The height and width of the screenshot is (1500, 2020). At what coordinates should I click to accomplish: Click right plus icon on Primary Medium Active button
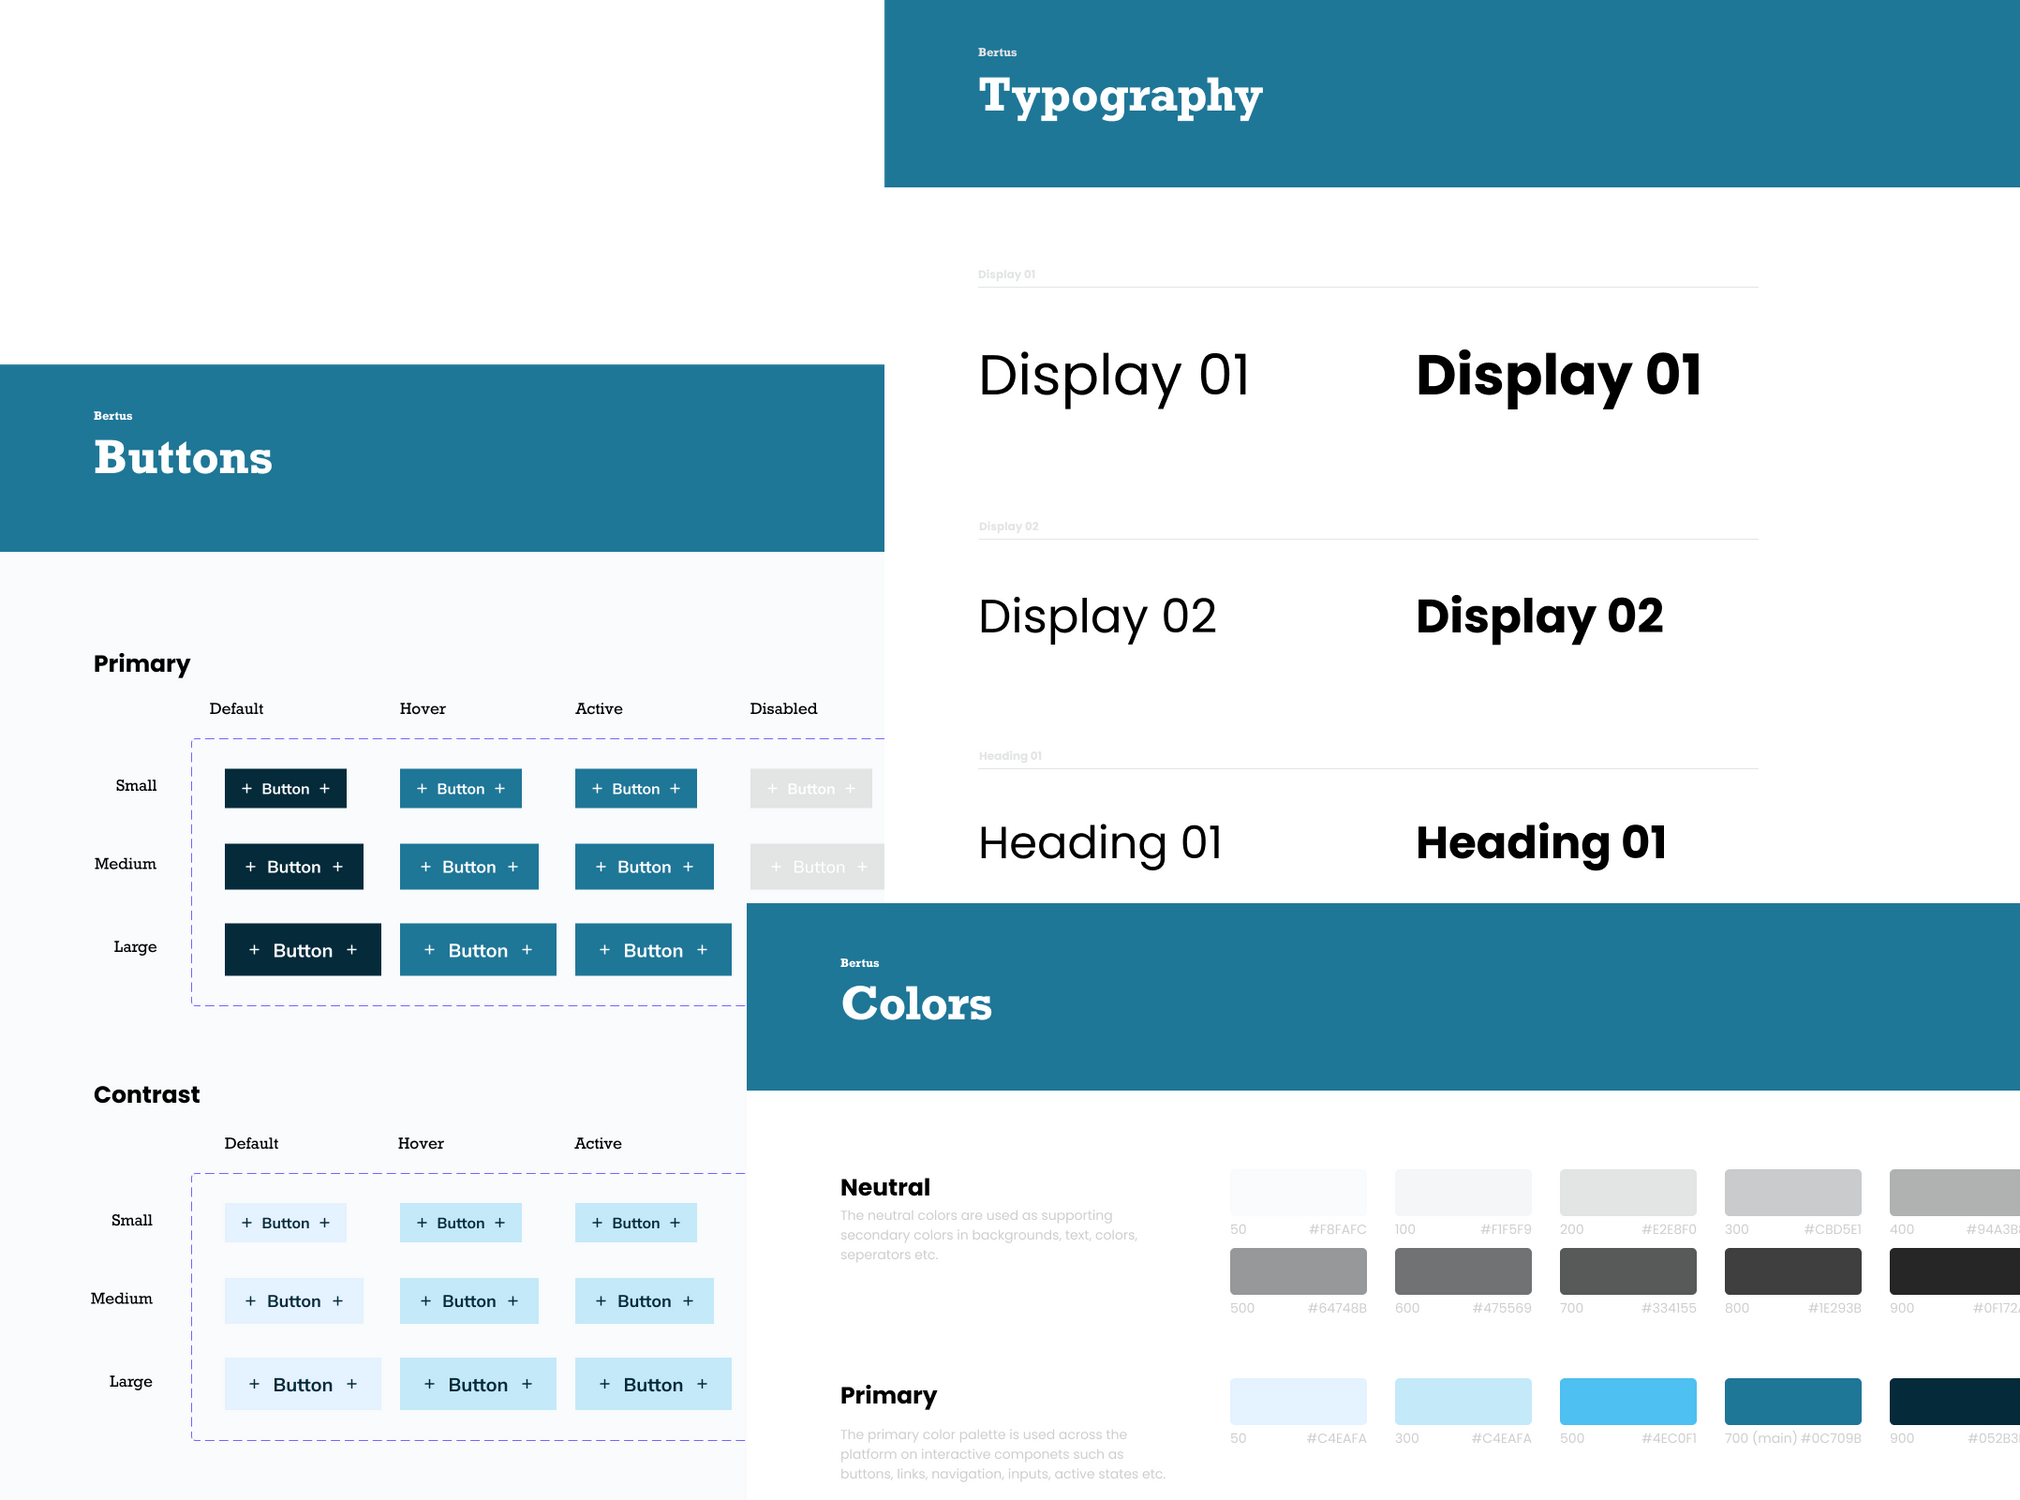688,867
